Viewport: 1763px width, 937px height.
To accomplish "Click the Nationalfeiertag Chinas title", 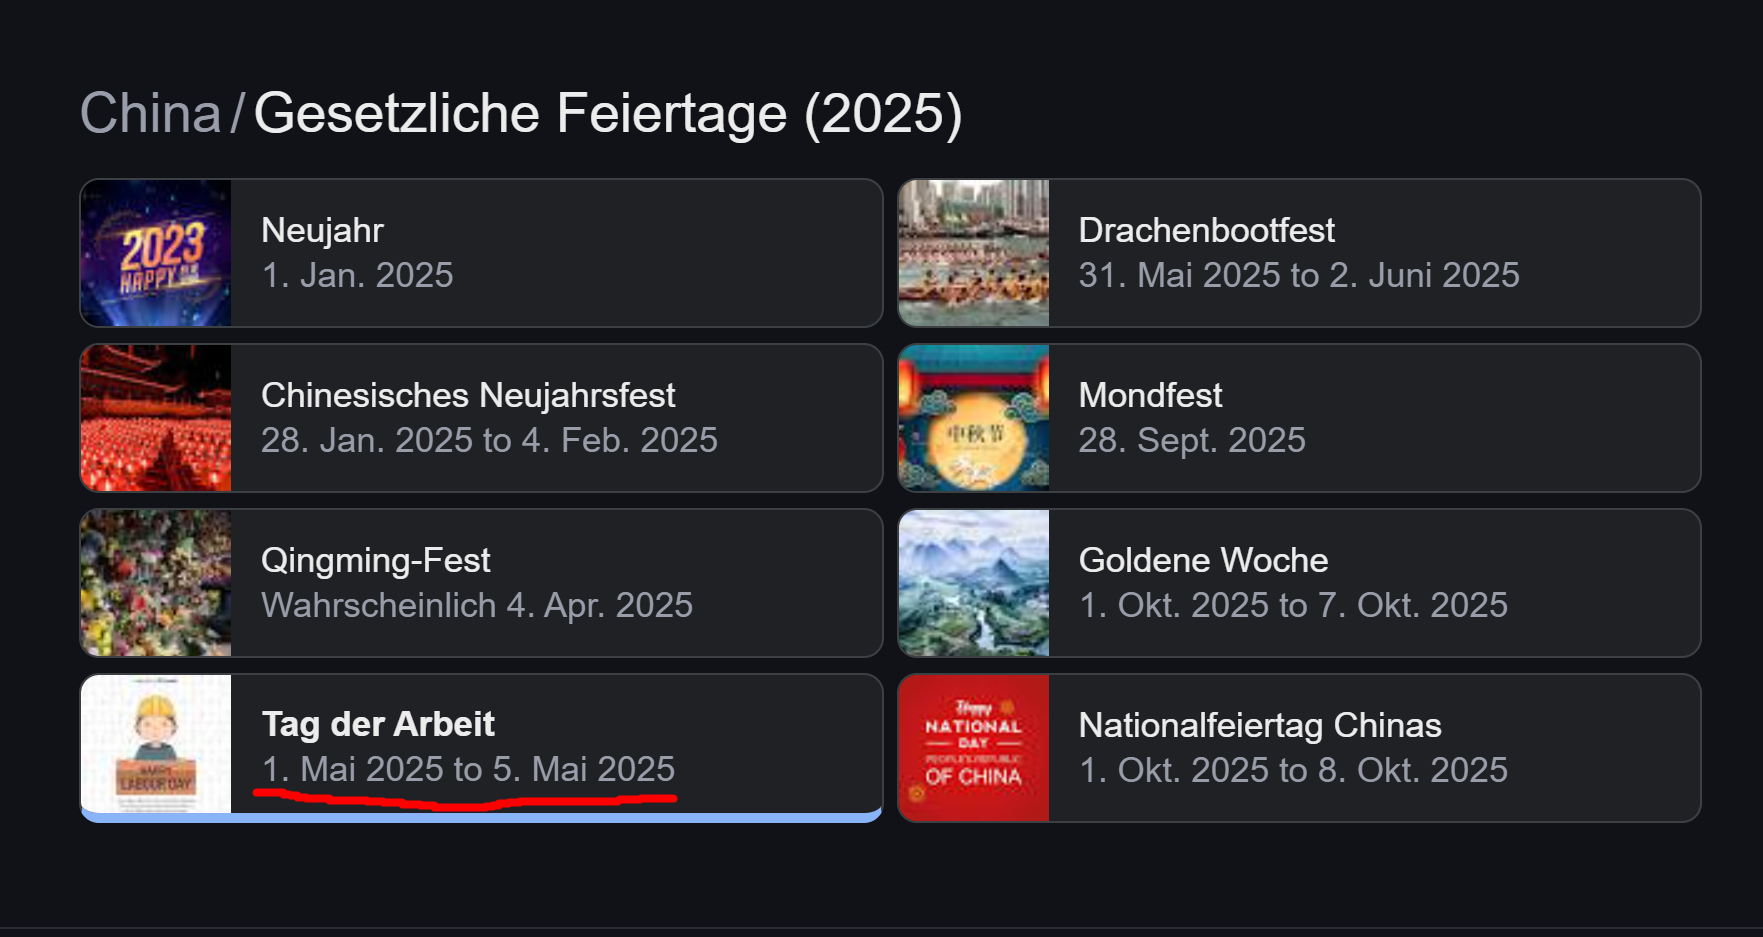I will (1260, 726).
